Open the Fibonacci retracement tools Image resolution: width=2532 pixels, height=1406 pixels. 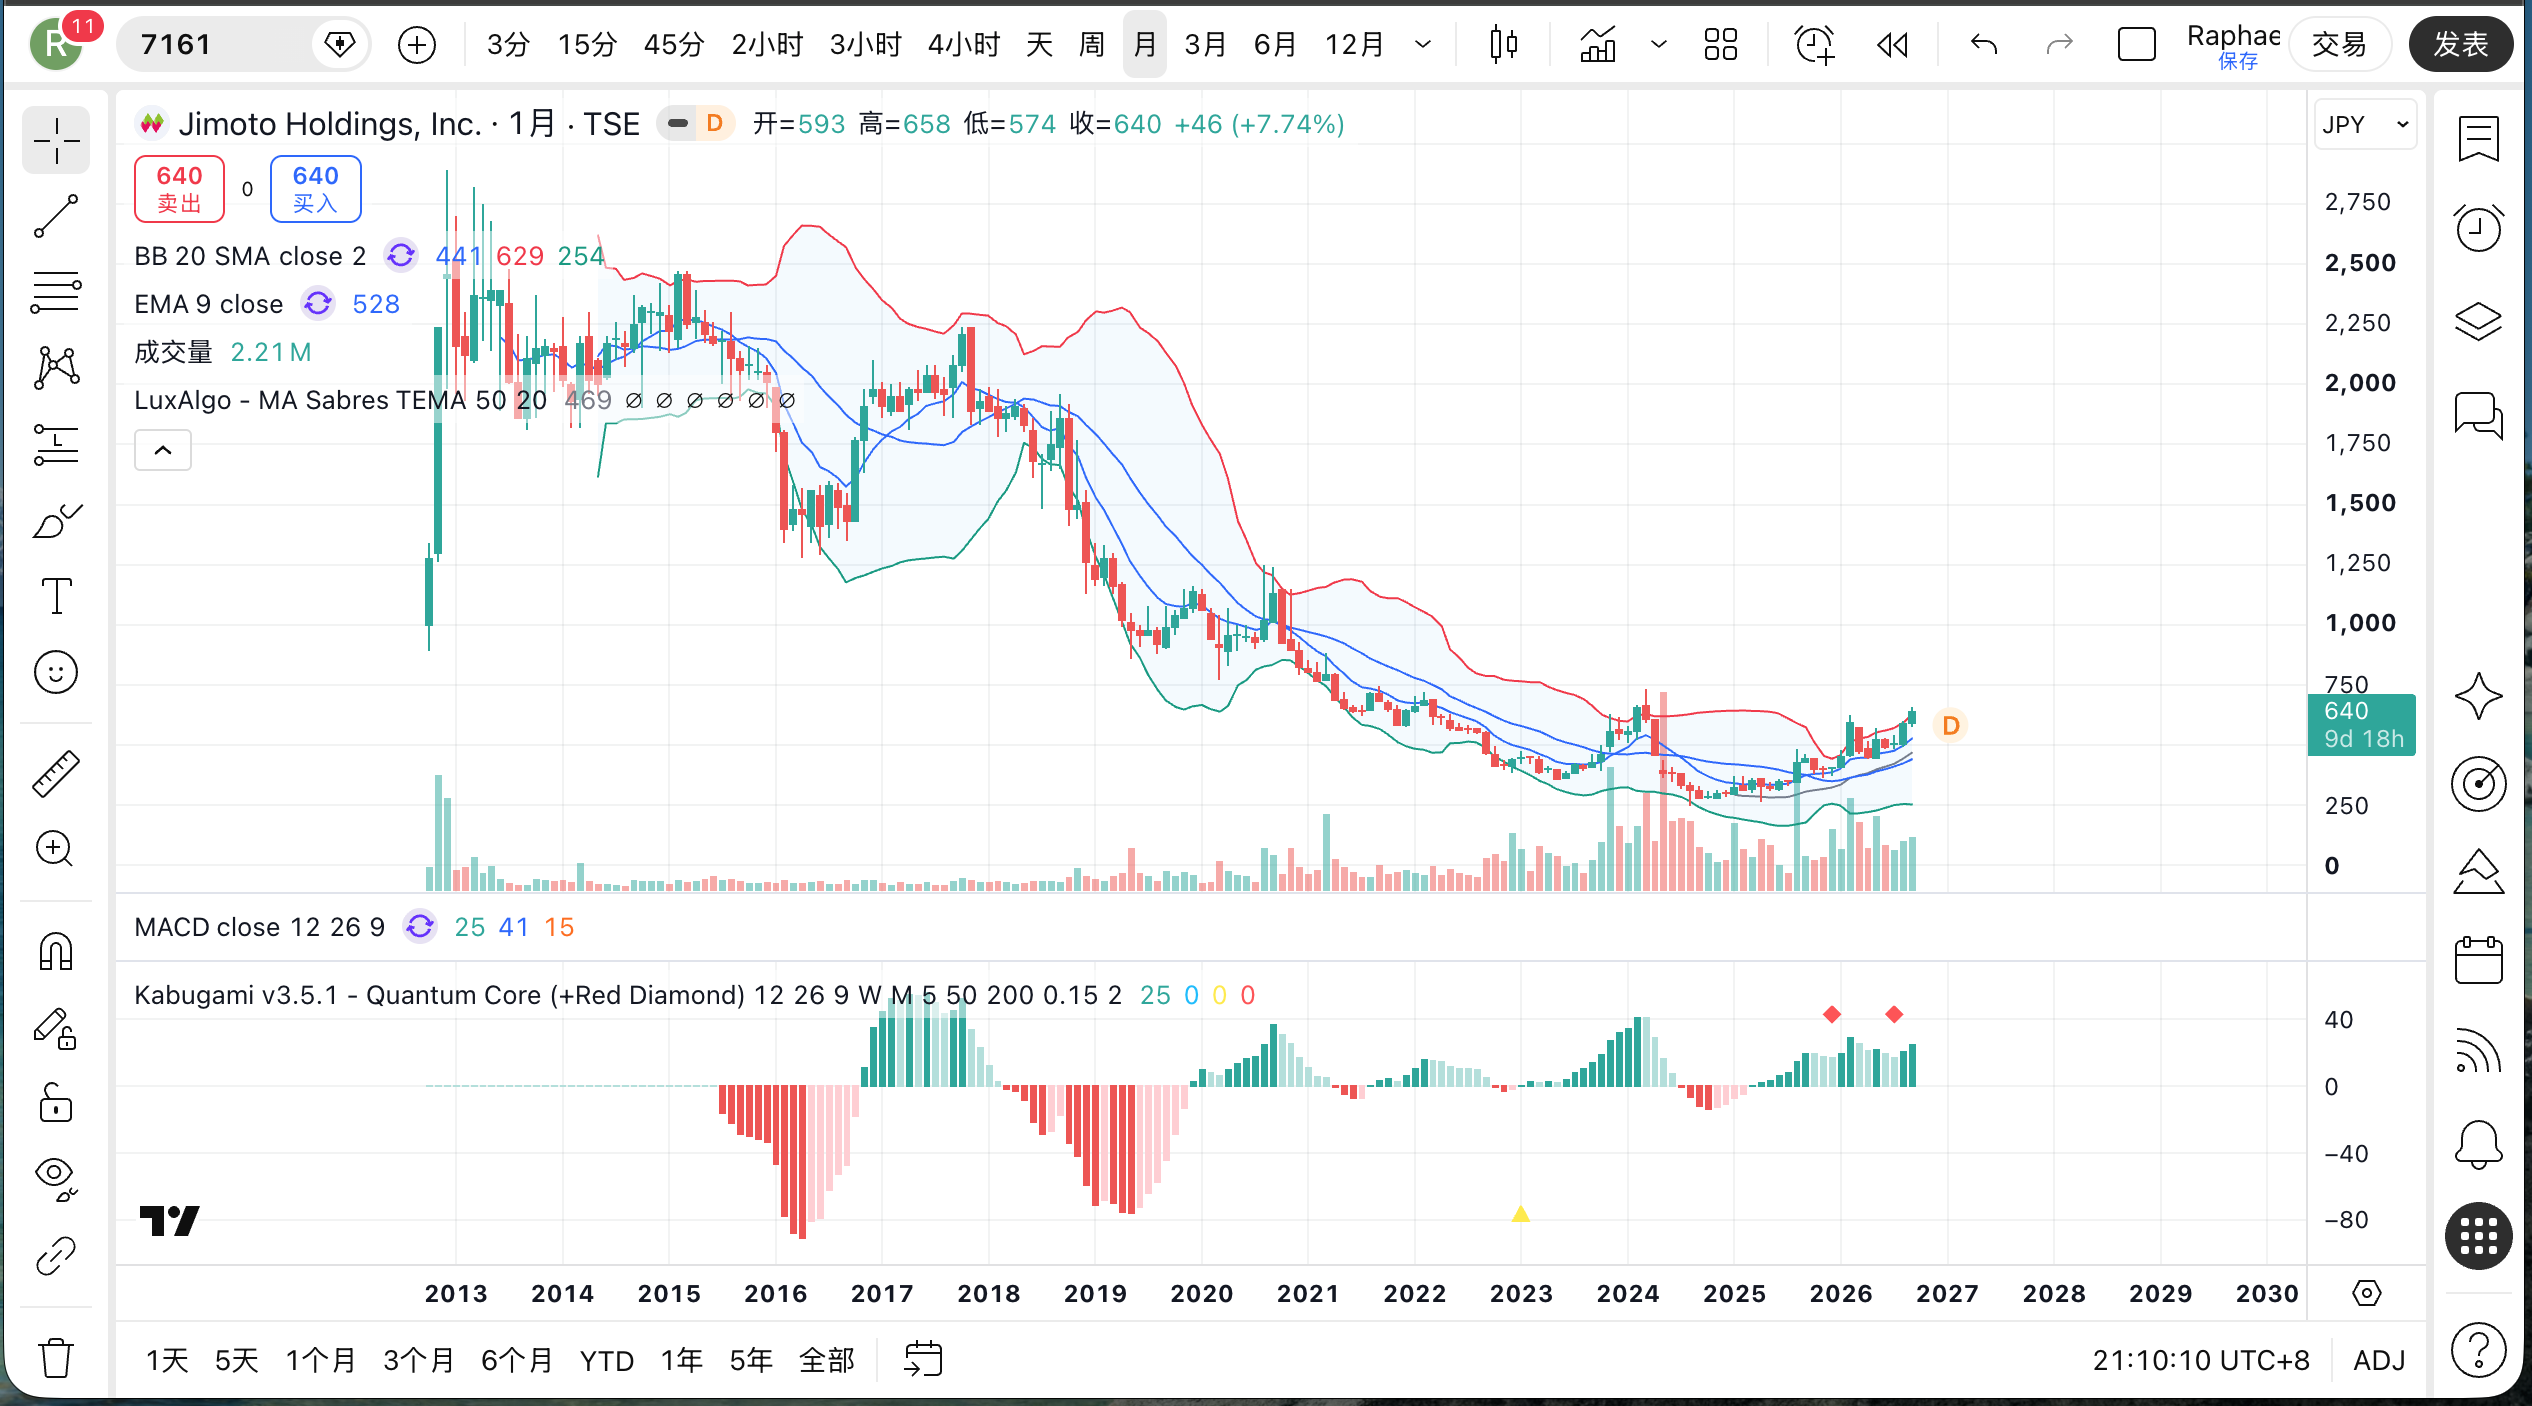coord(56,292)
